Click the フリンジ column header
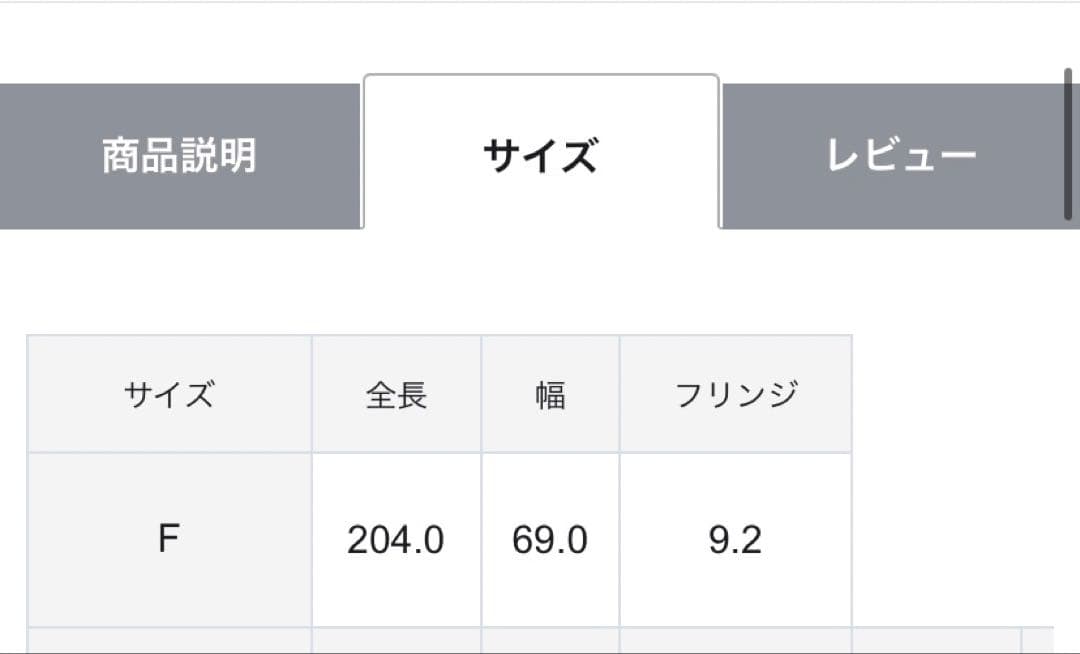The width and height of the screenshot is (1080, 654). (x=736, y=393)
